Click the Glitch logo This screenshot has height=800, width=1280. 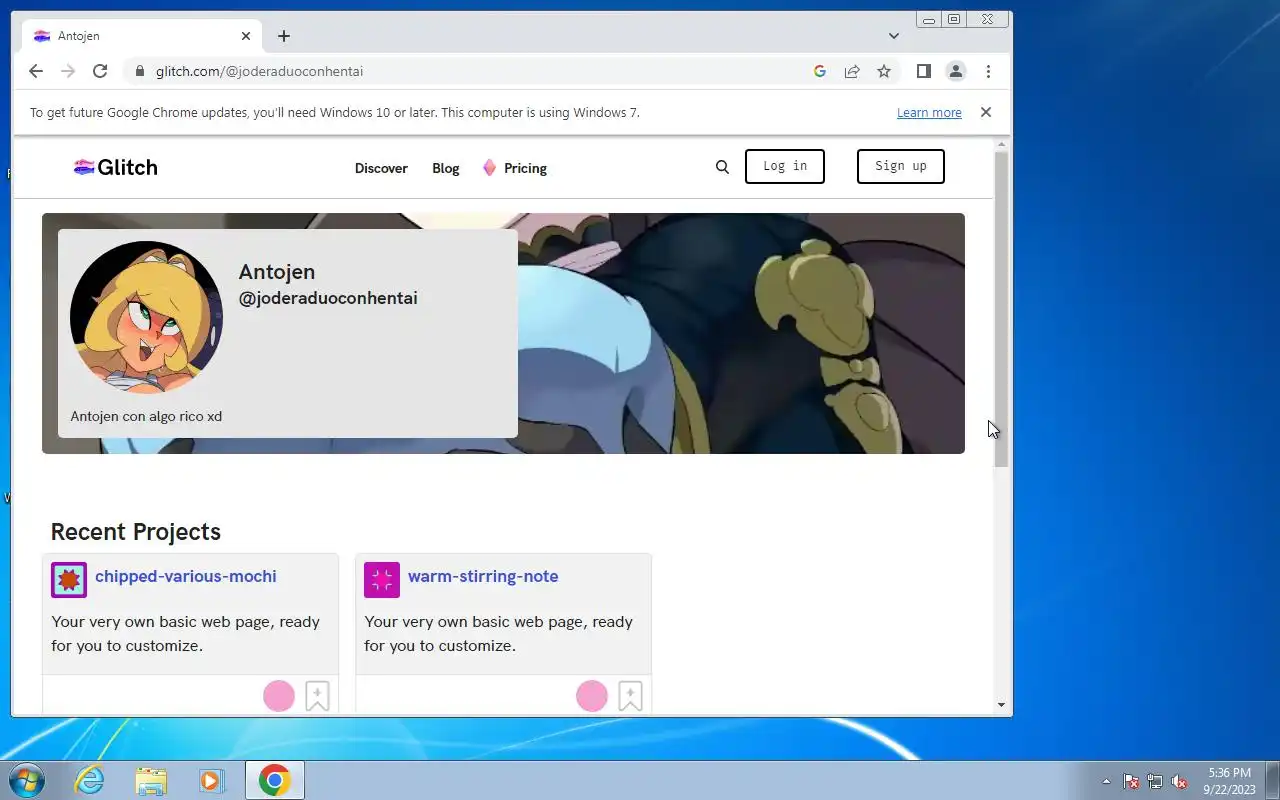(116, 167)
